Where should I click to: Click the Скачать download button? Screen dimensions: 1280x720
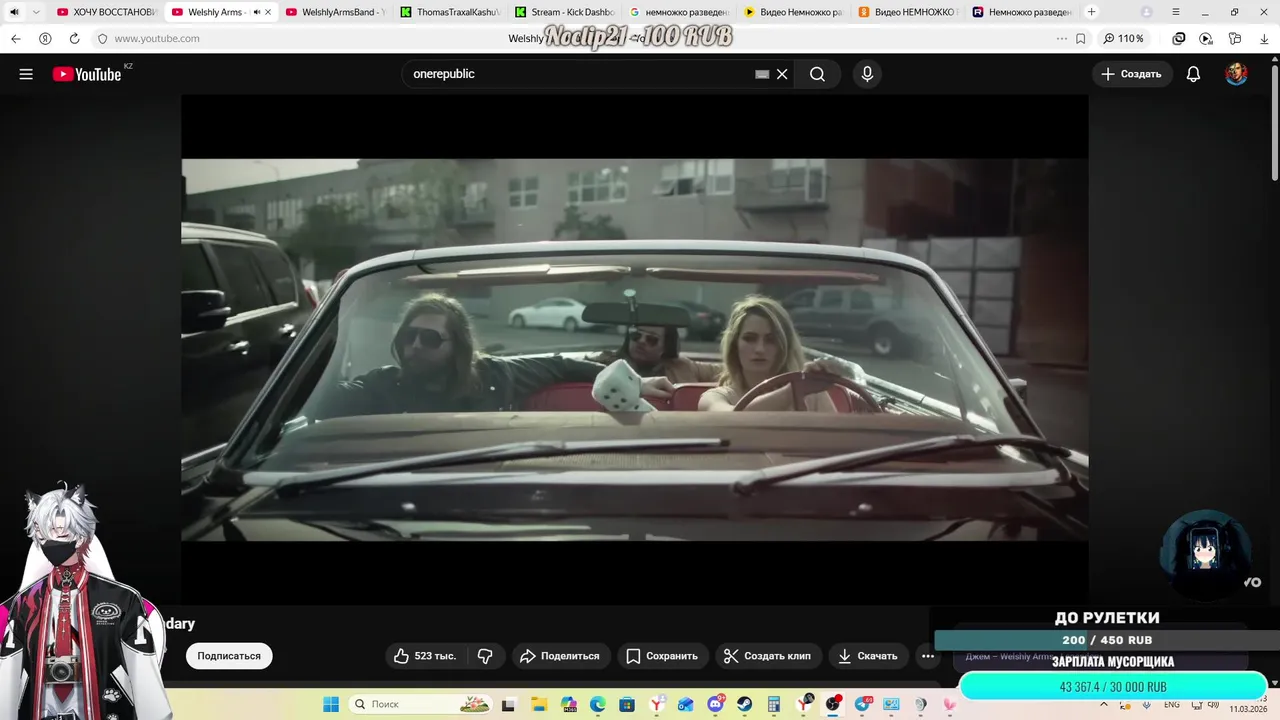868,656
